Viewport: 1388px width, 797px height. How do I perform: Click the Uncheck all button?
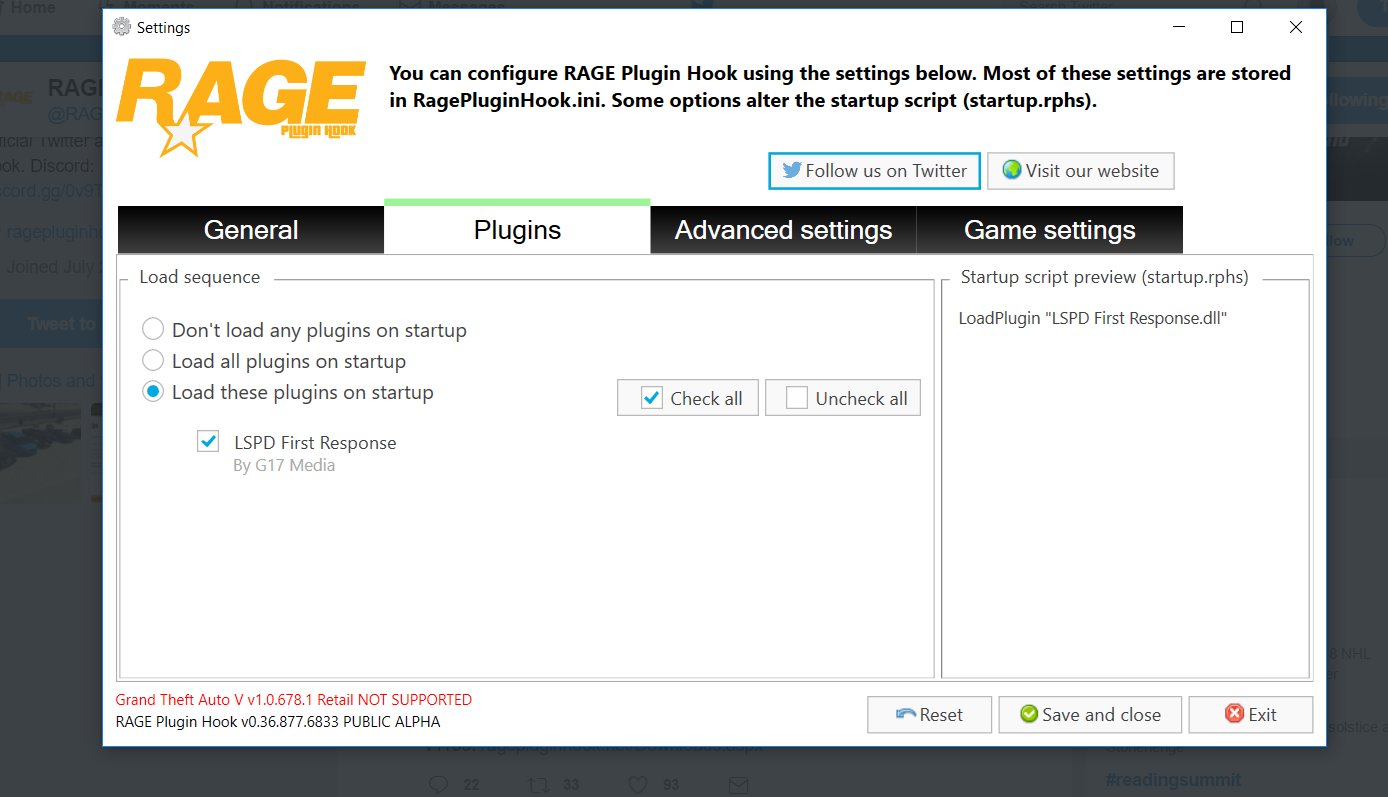click(x=842, y=397)
